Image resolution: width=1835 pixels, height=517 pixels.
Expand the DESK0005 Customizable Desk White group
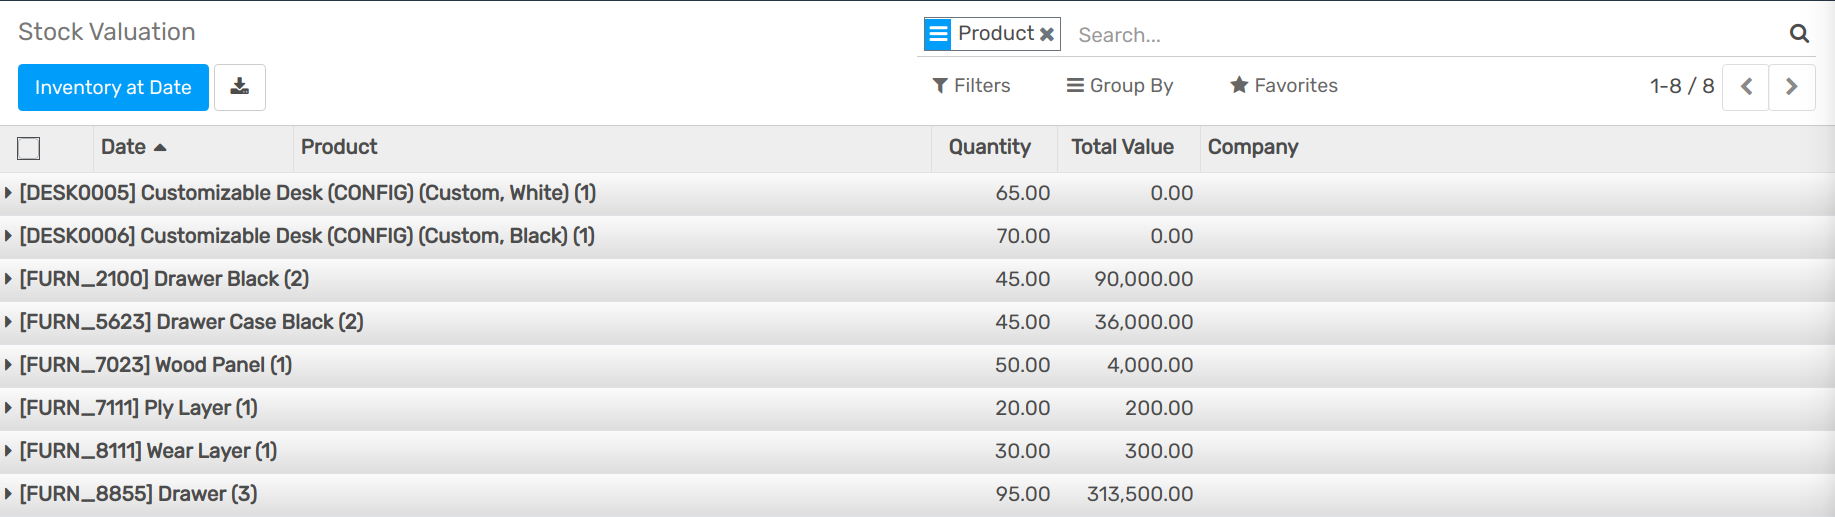[917, 193]
